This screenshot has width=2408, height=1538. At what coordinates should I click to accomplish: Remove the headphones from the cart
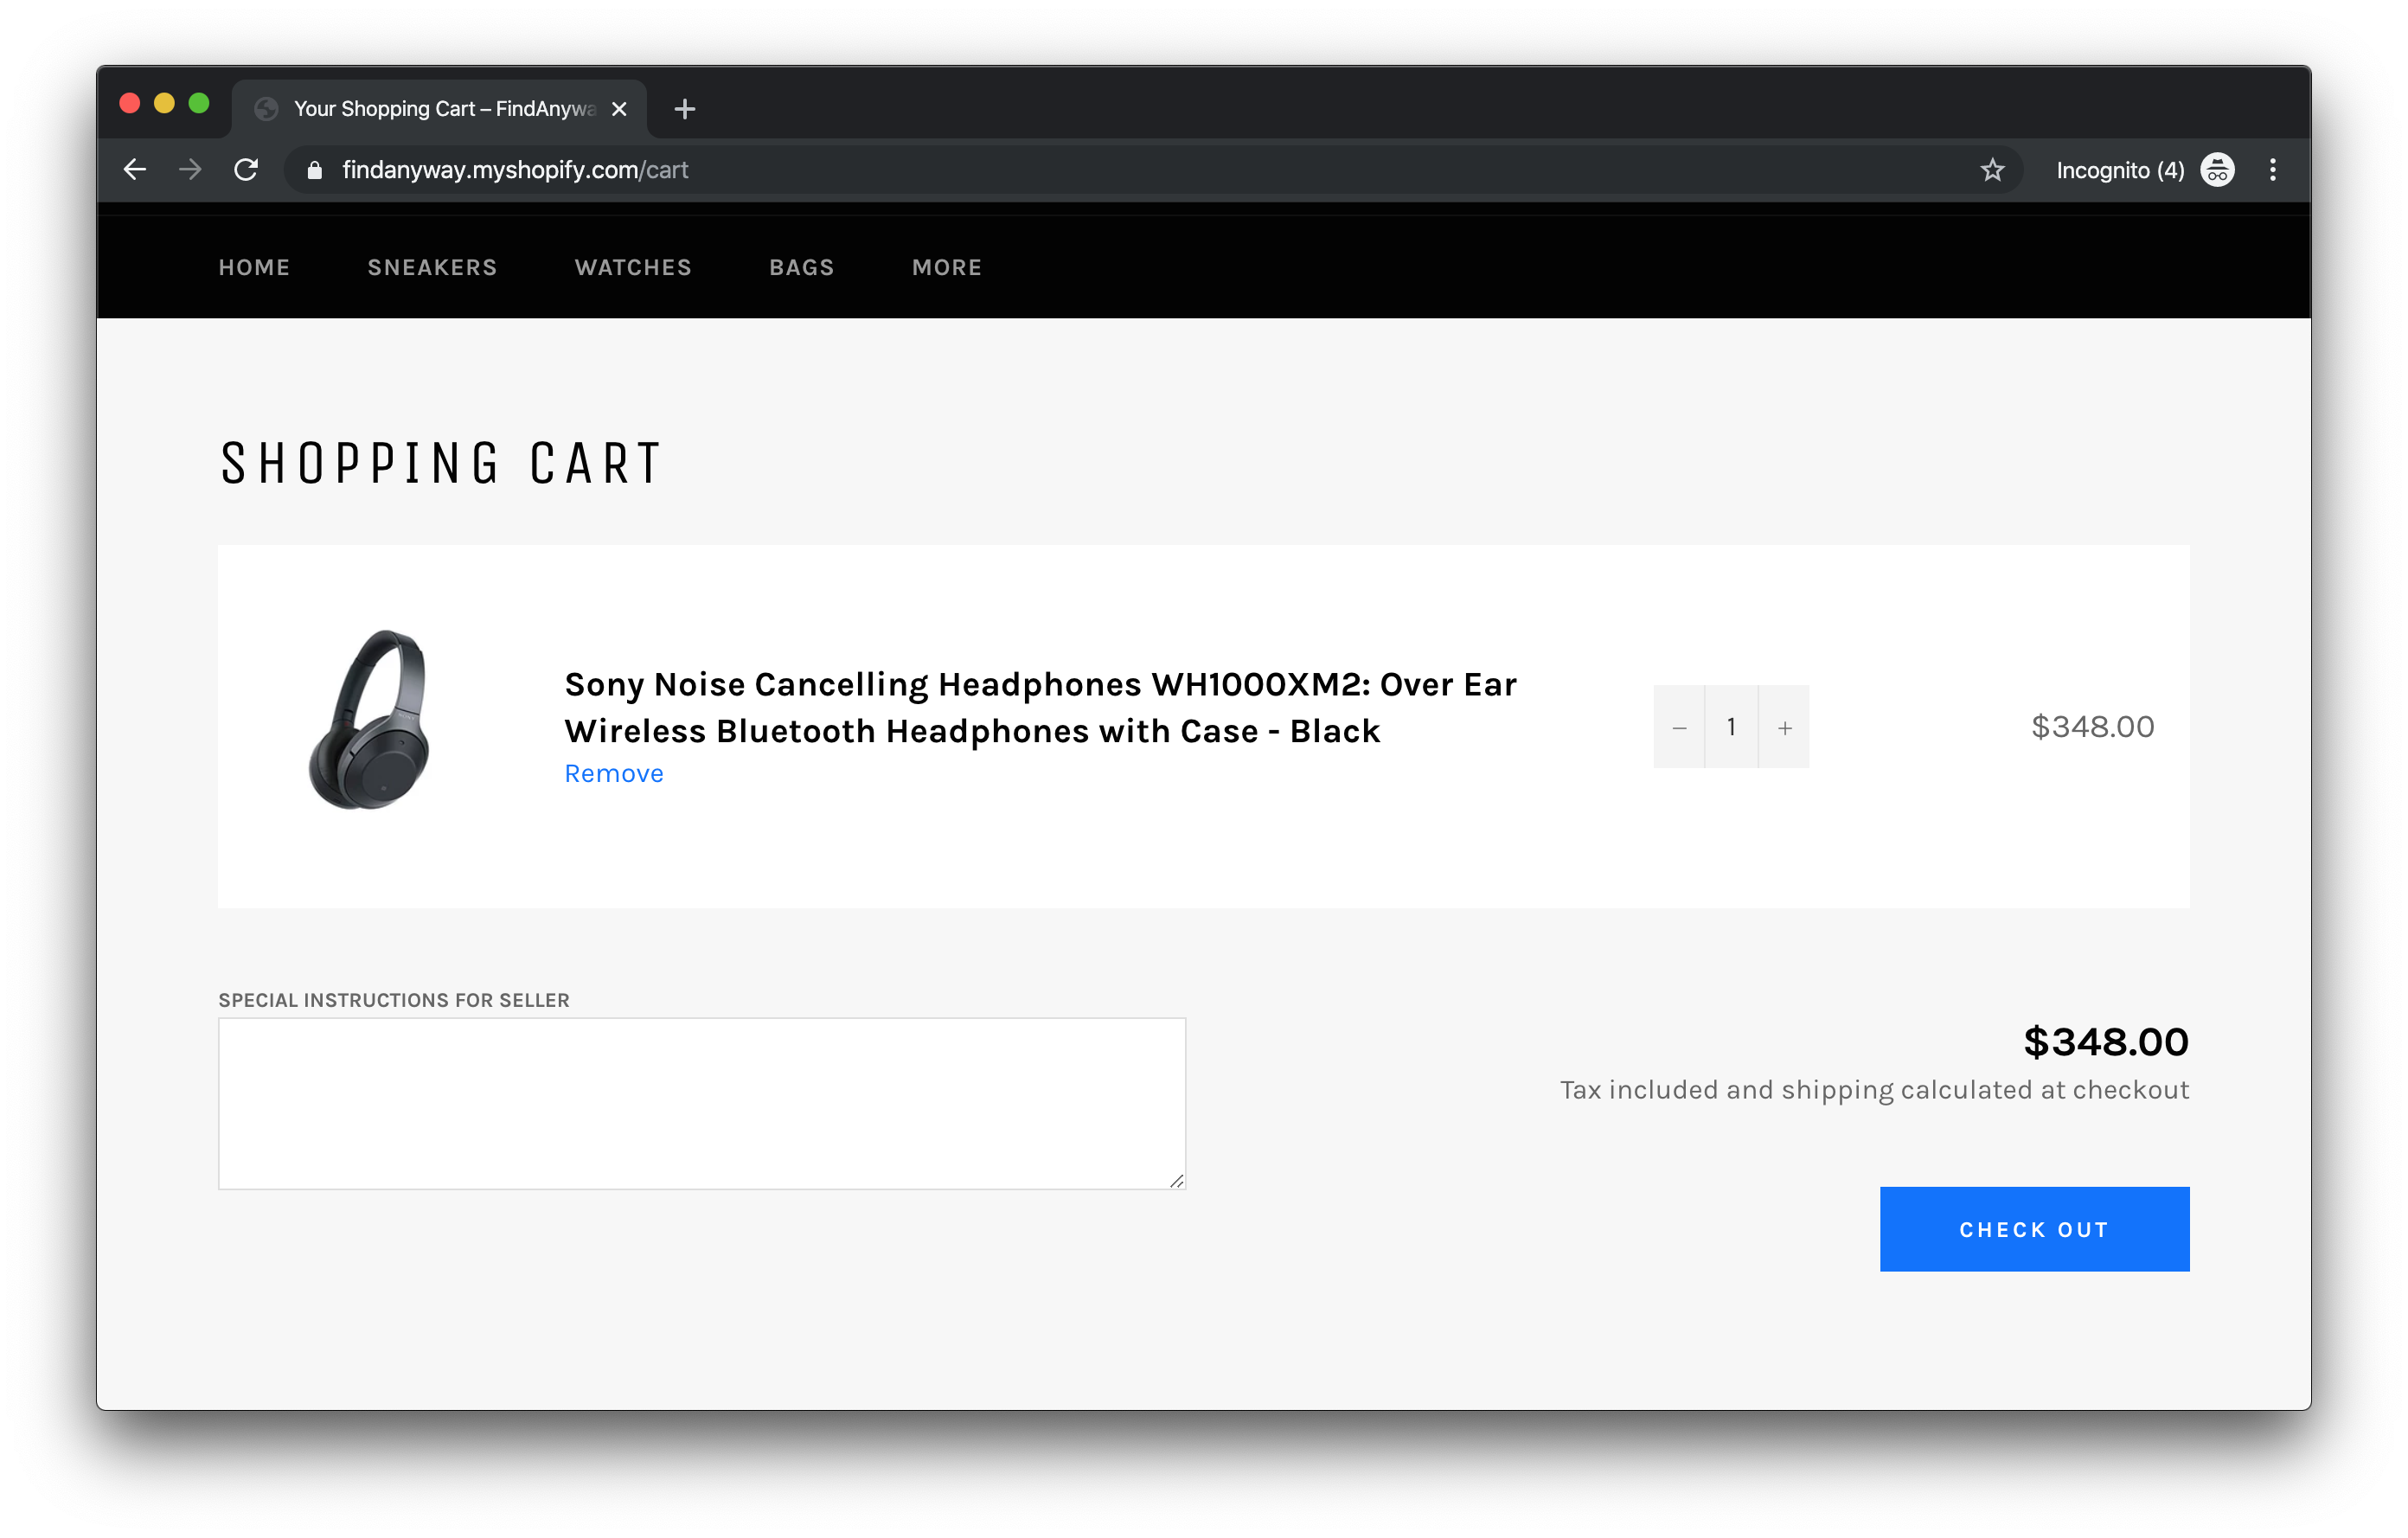pos(614,773)
